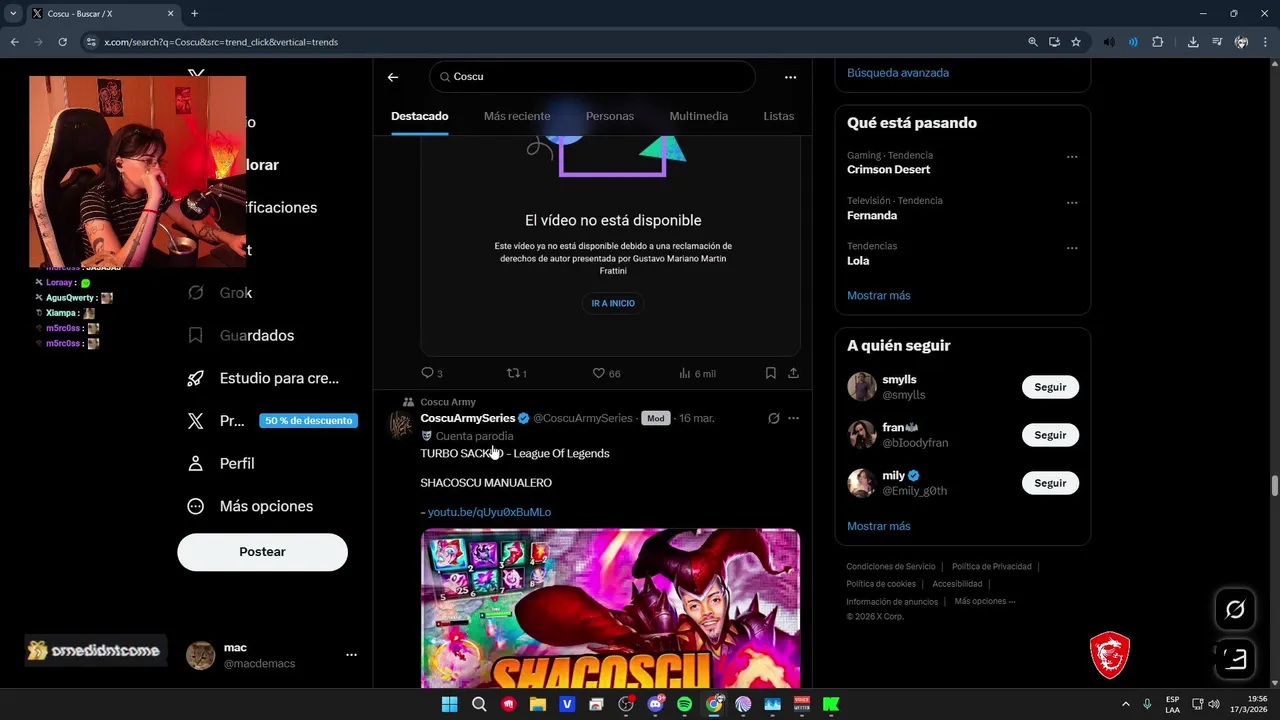Open Grok in the left sidebar
This screenshot has width=1280, height=720.
pos(220,293)
